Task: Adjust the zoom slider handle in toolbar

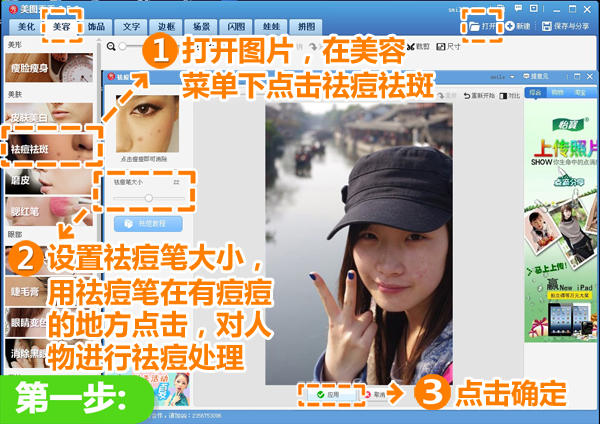Action: 122,46
